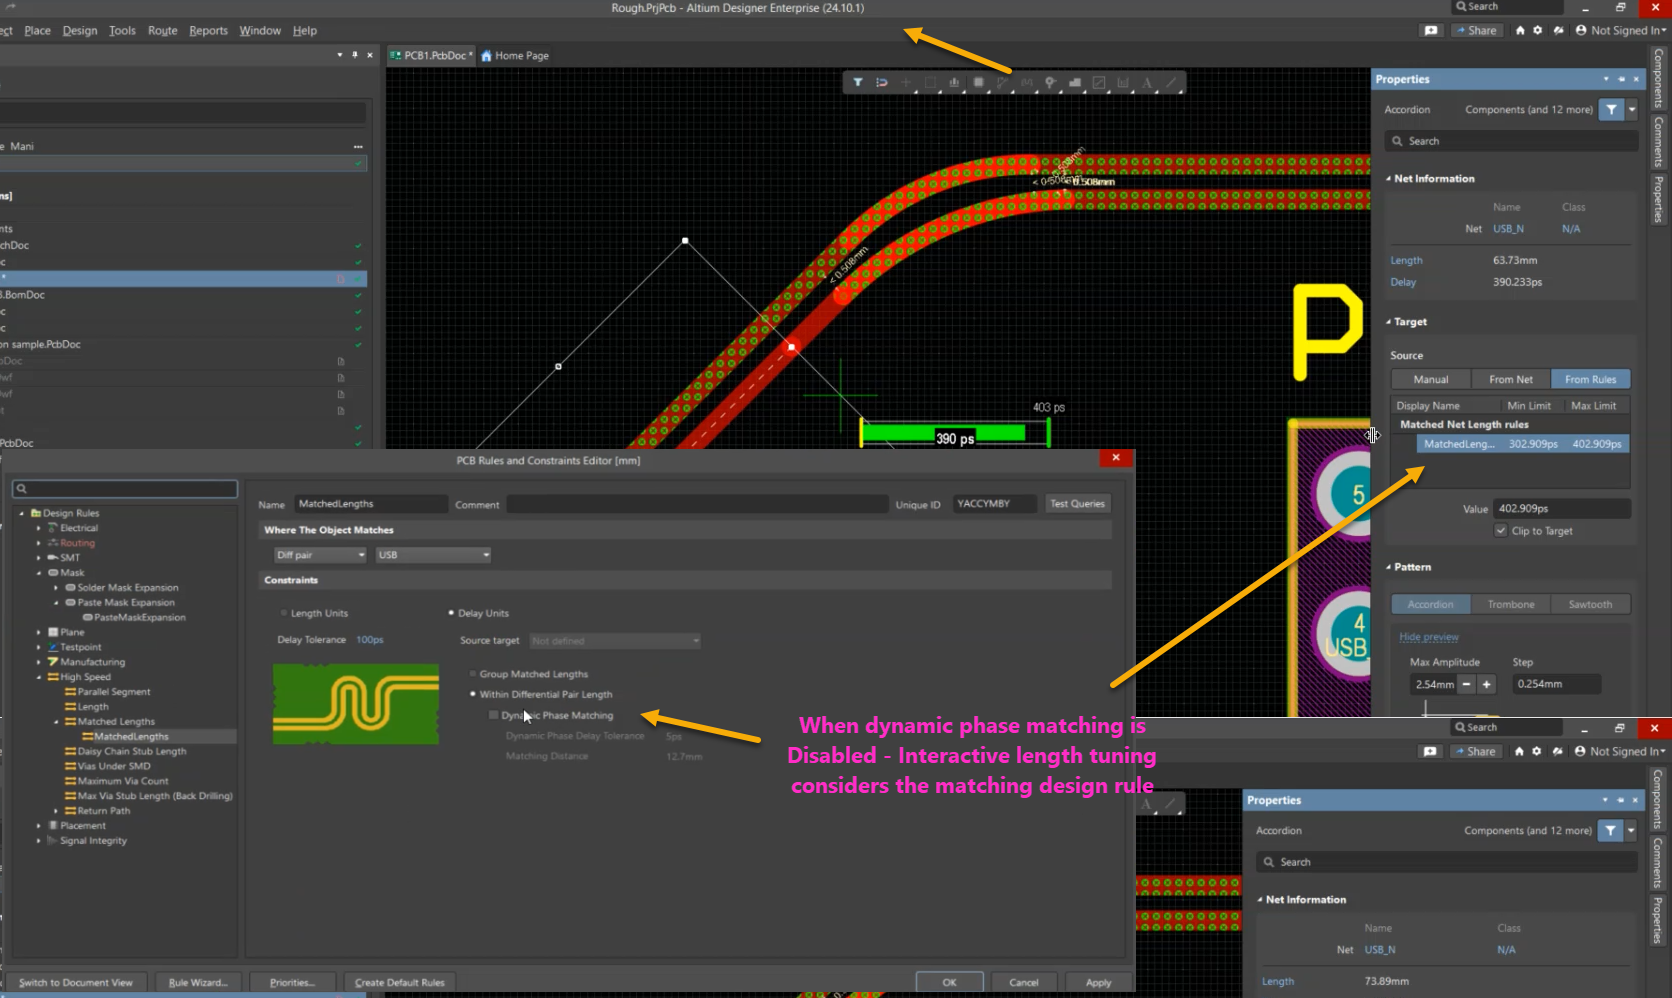Open the Design menu

coord(80,31)
